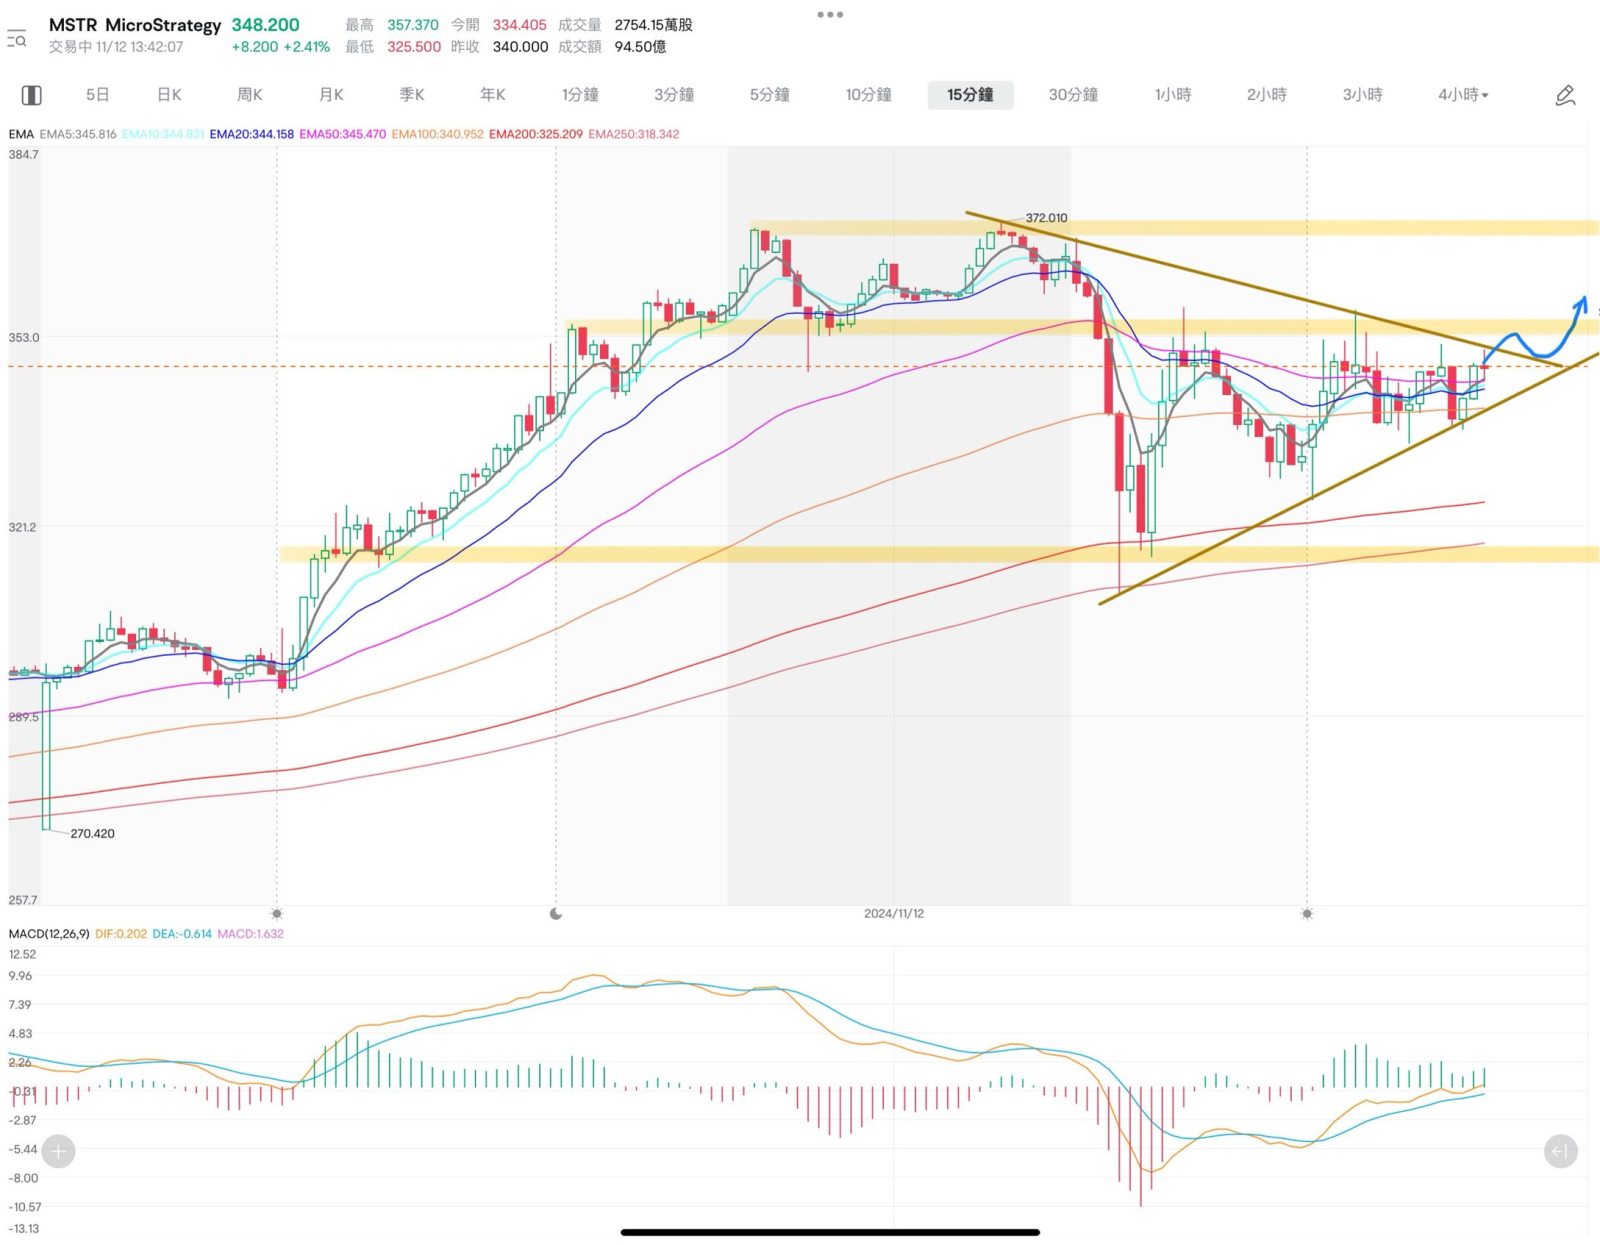Expand the 4小時 interval dropdown
Viewport: 1600px width, 1245px height.
(1464, 95)
